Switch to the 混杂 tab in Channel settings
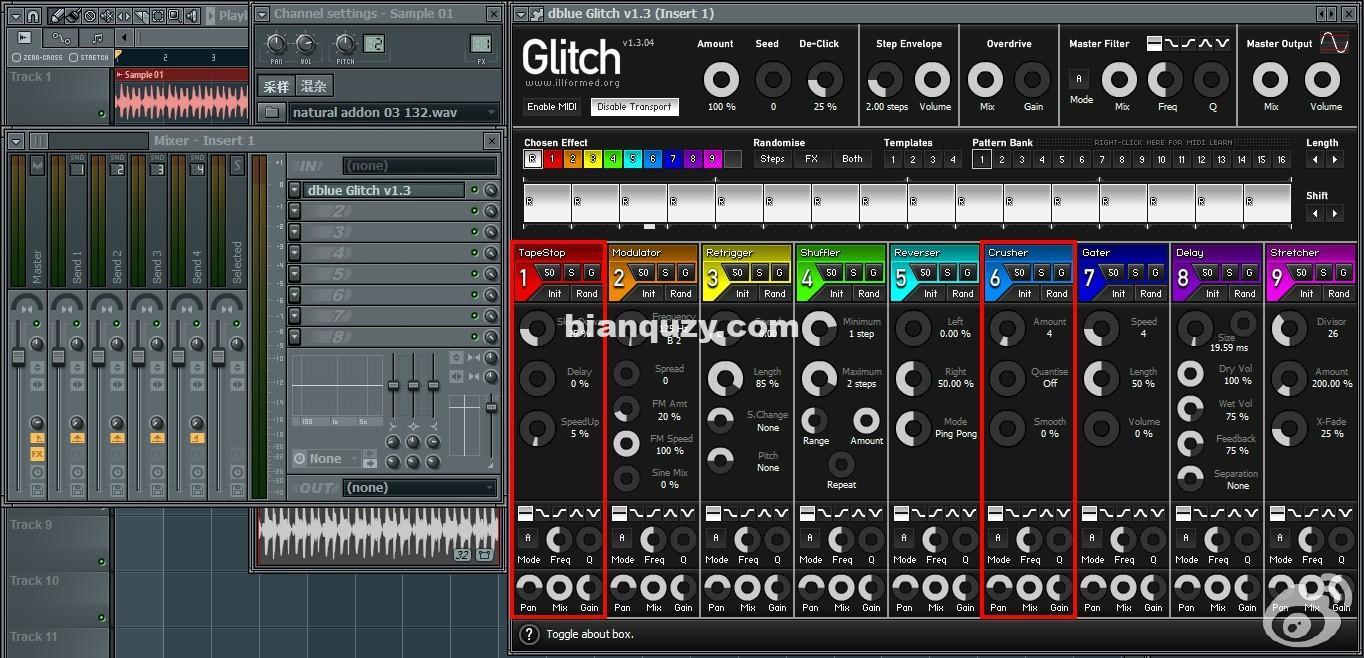Screen dimensions: 1364x658 pyautogui.click(x=313, y=86)
